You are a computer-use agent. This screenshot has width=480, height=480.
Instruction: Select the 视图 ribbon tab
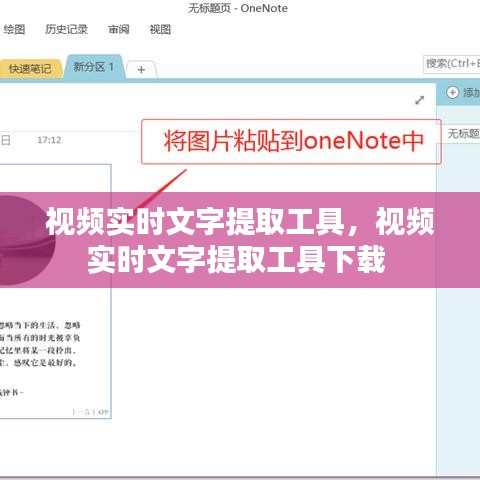(x=160, y=29)
